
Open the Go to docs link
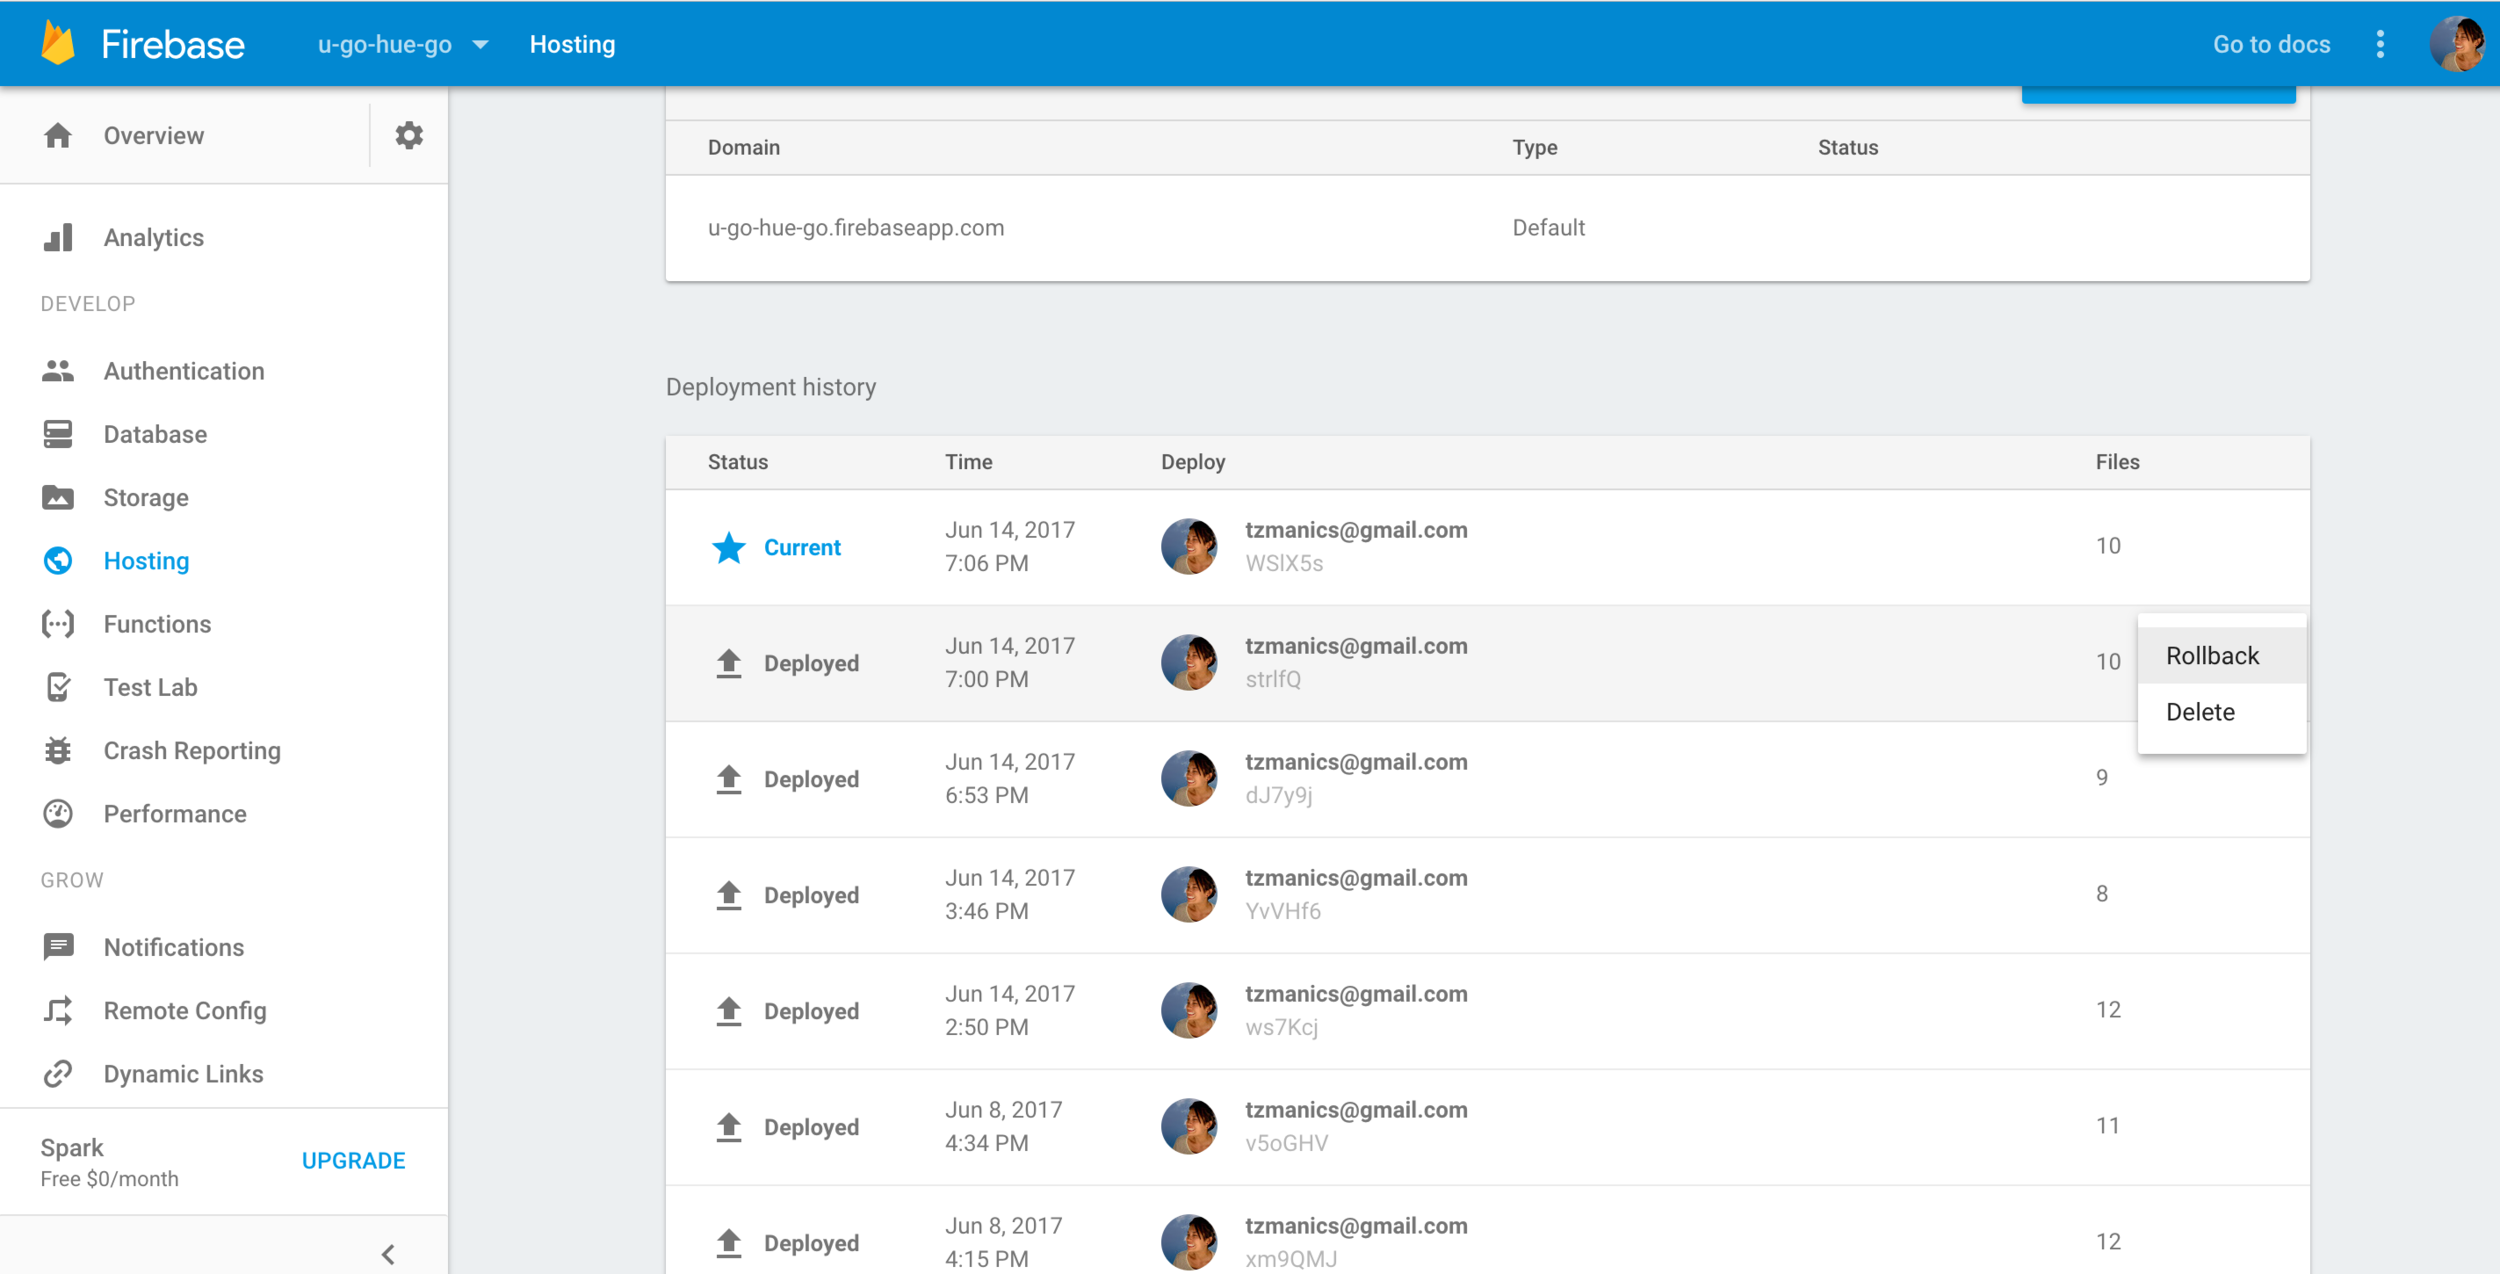pyautogui.click(x=2271, y=45)
